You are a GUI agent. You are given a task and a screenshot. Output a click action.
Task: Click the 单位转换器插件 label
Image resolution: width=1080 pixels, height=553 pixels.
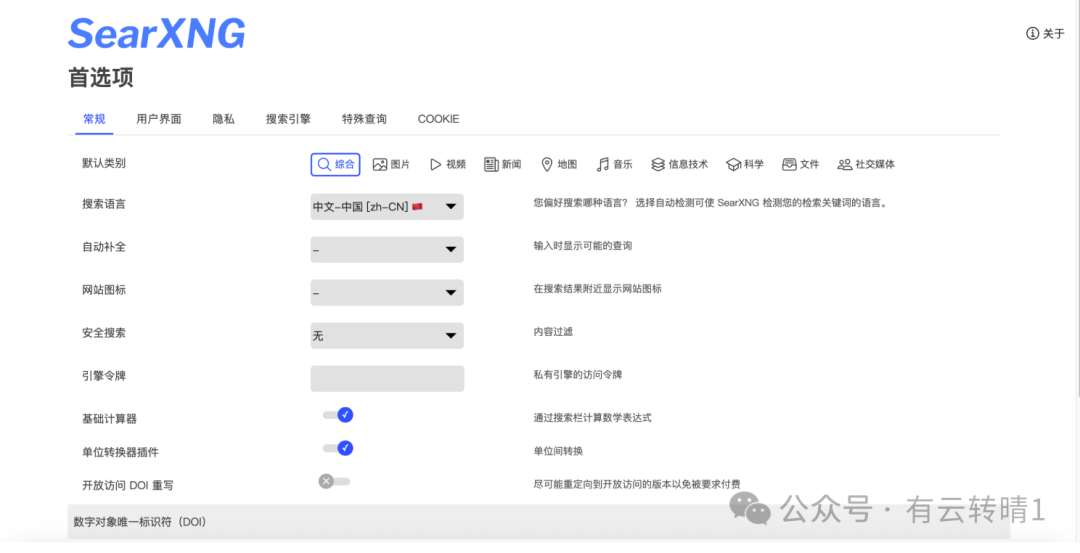[x=121, y=452]
